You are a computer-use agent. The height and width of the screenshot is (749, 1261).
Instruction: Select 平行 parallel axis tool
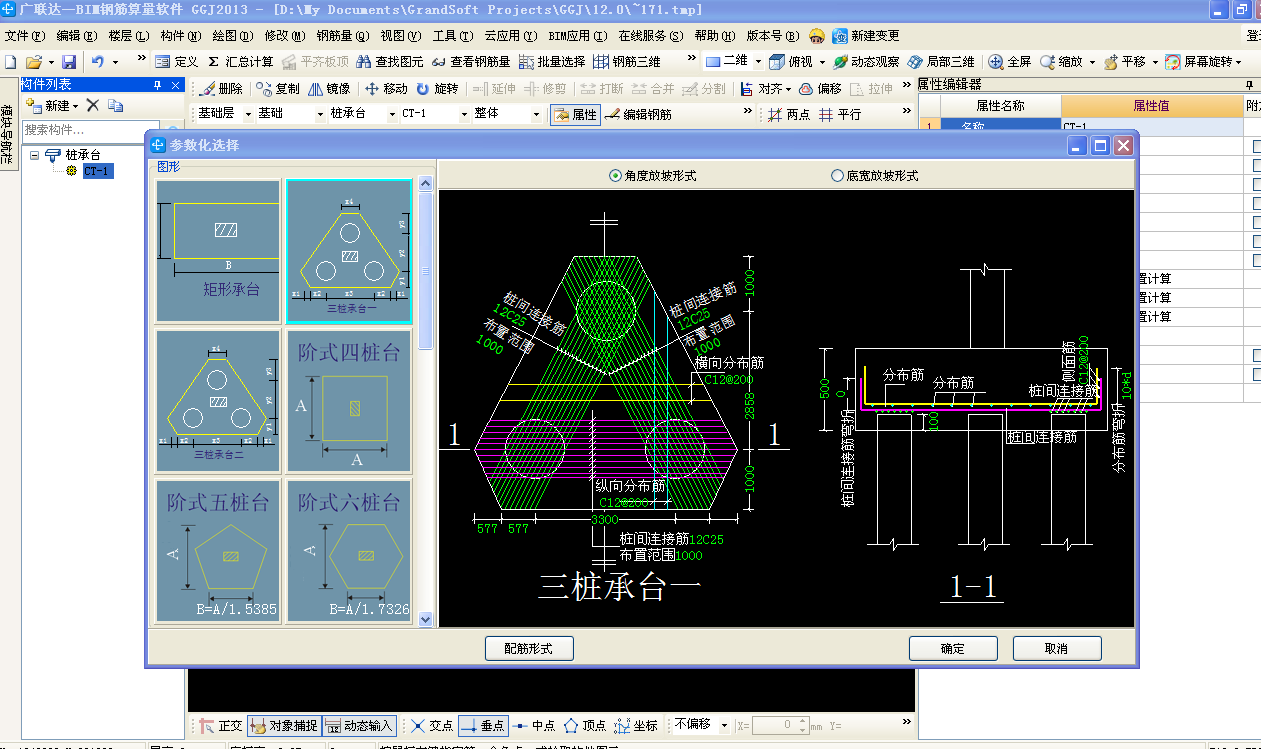840,115
